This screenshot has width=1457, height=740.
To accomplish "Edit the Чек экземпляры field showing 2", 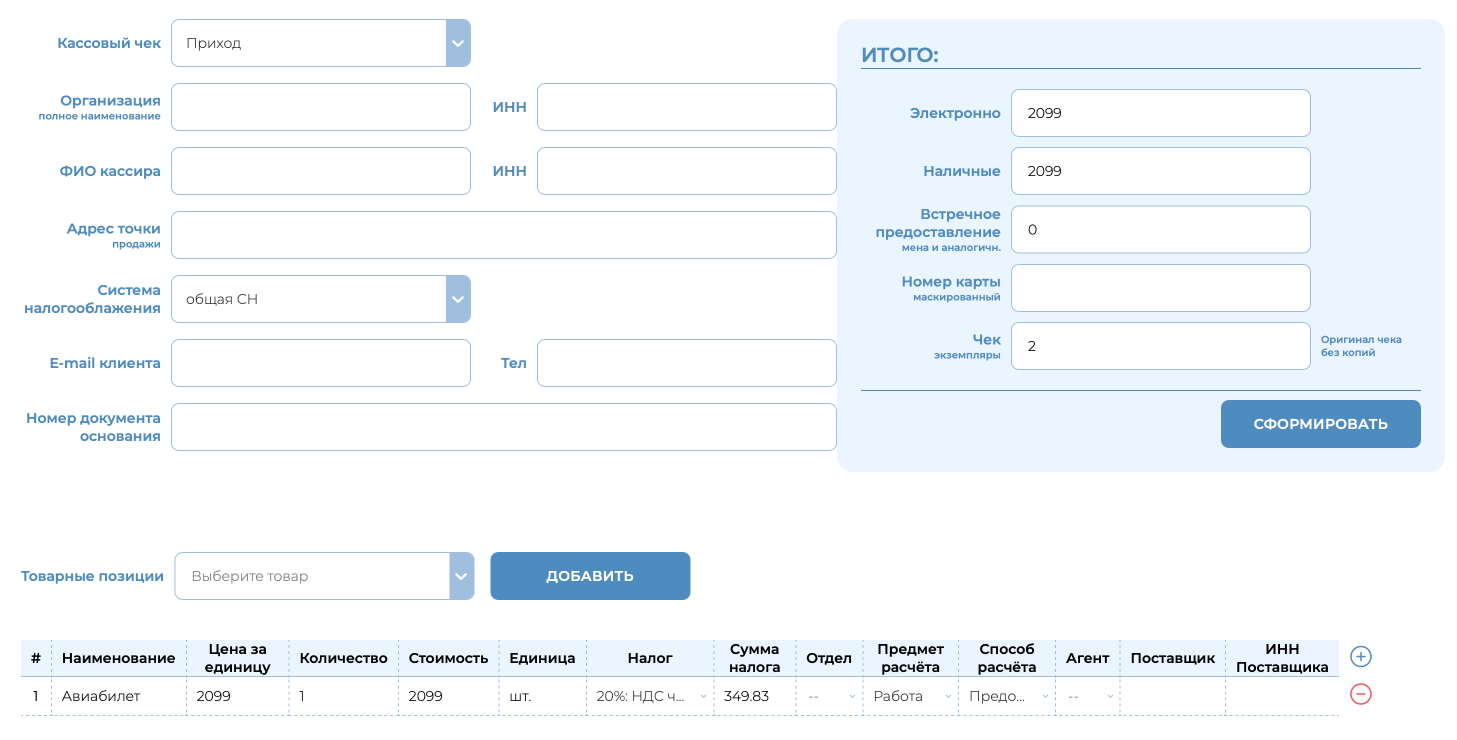I will (x=1160, y=345).
